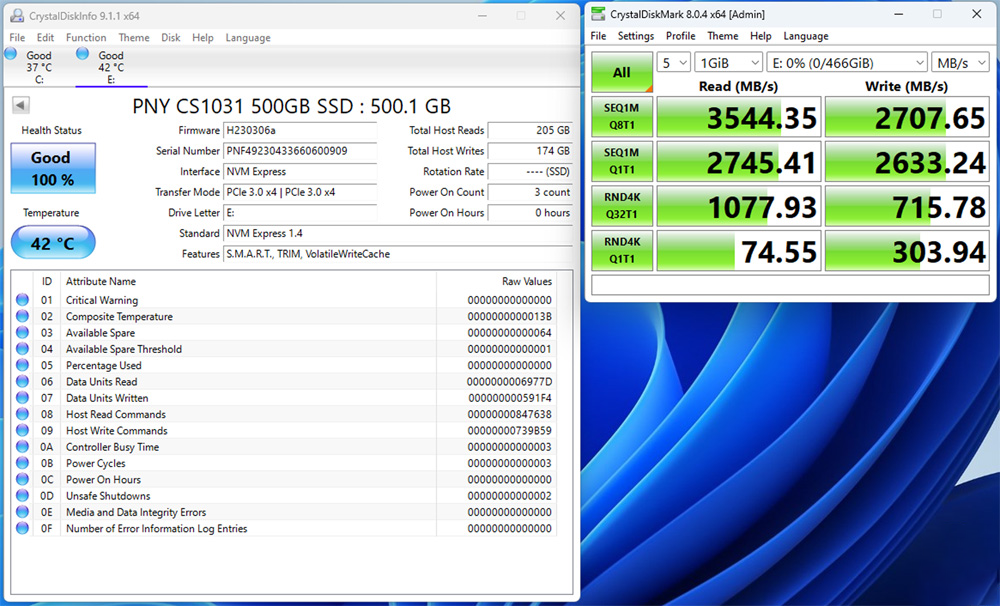The width and height of the screenshot is (1000, 606).
Task: Open CrystalDiskMark Help menu
Action: 760,36
